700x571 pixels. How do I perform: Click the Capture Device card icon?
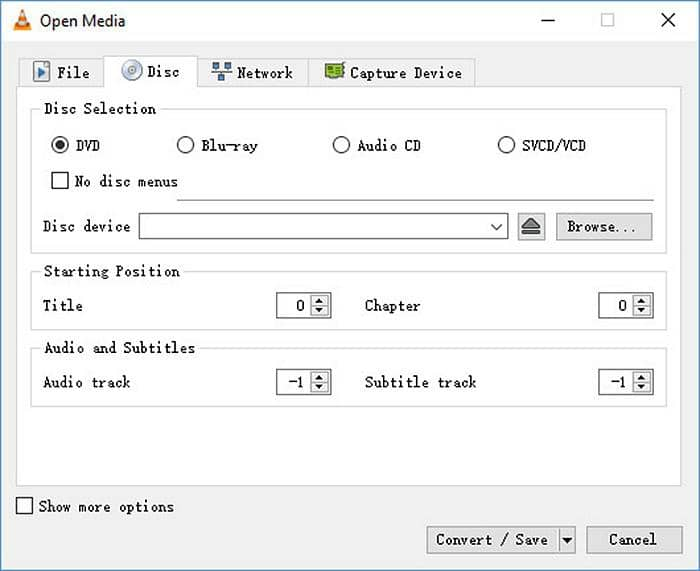click(334, 71)
